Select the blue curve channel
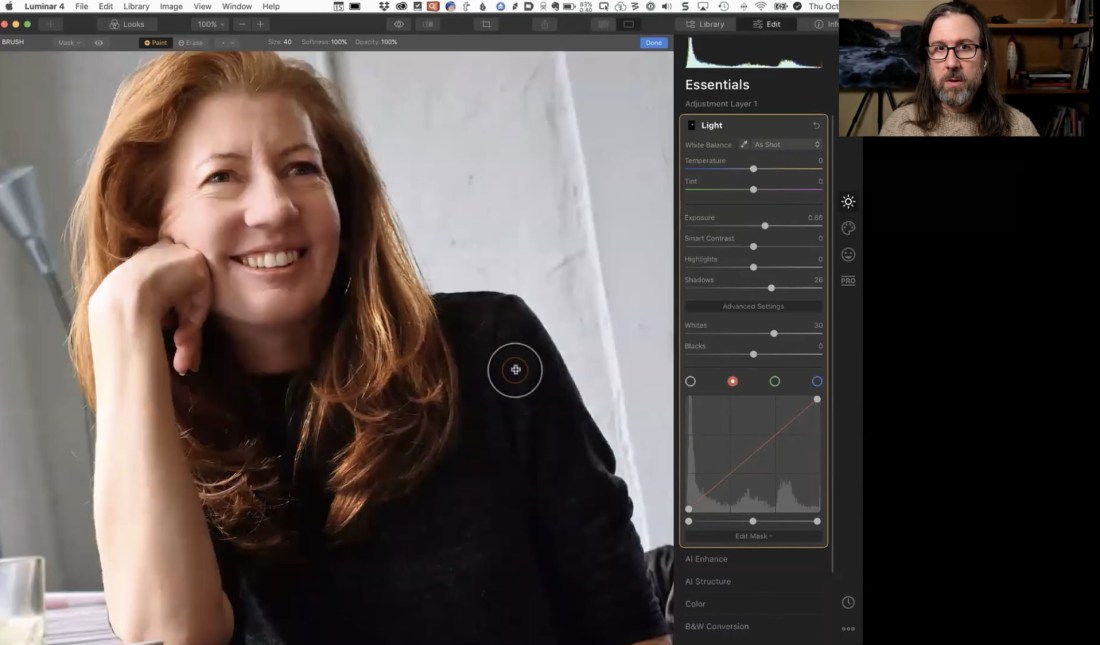This screenshot has width=1100, height=645. pyautogui.click(x=817, y=381)
